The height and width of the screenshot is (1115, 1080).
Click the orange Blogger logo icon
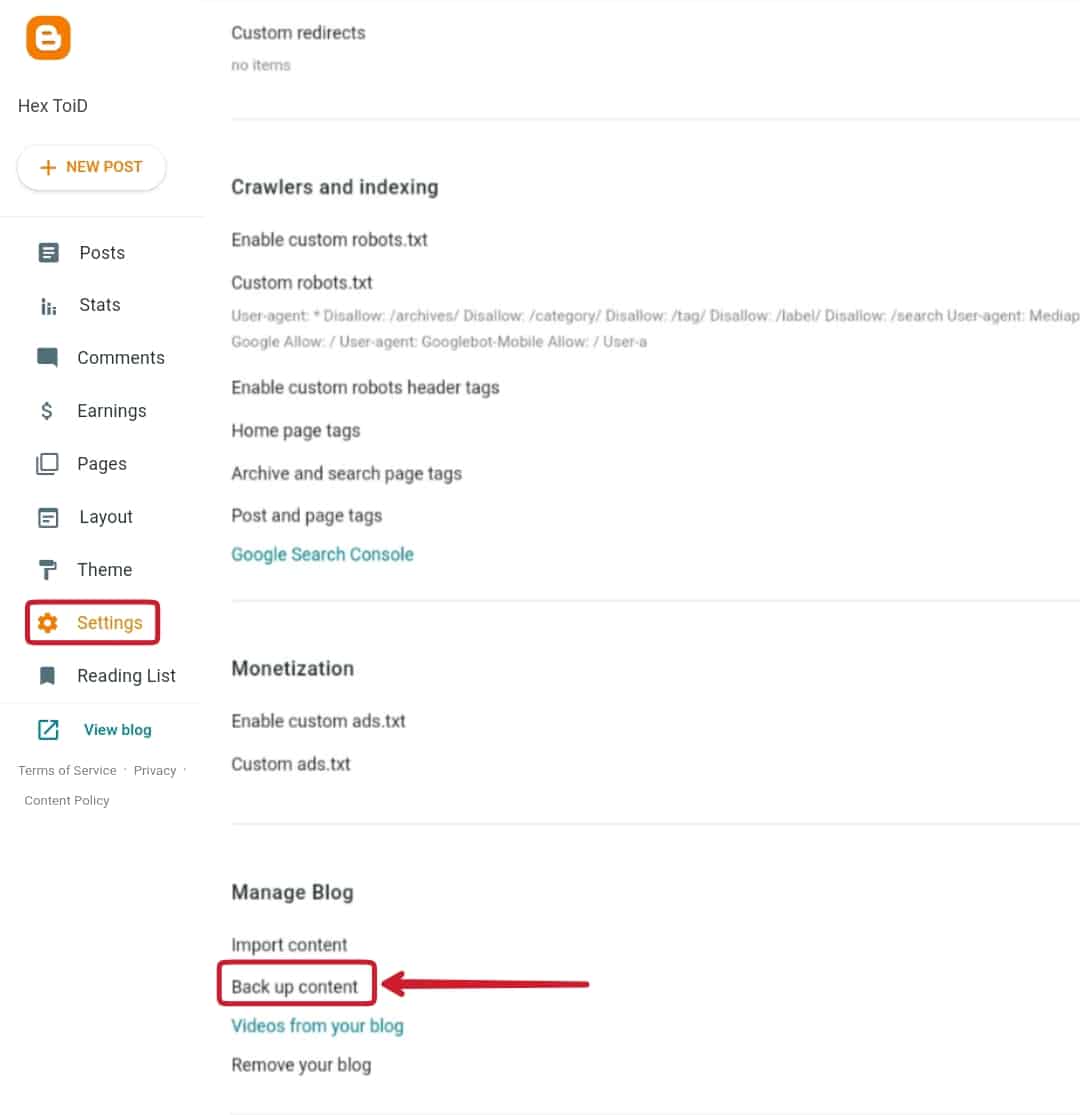48,38
